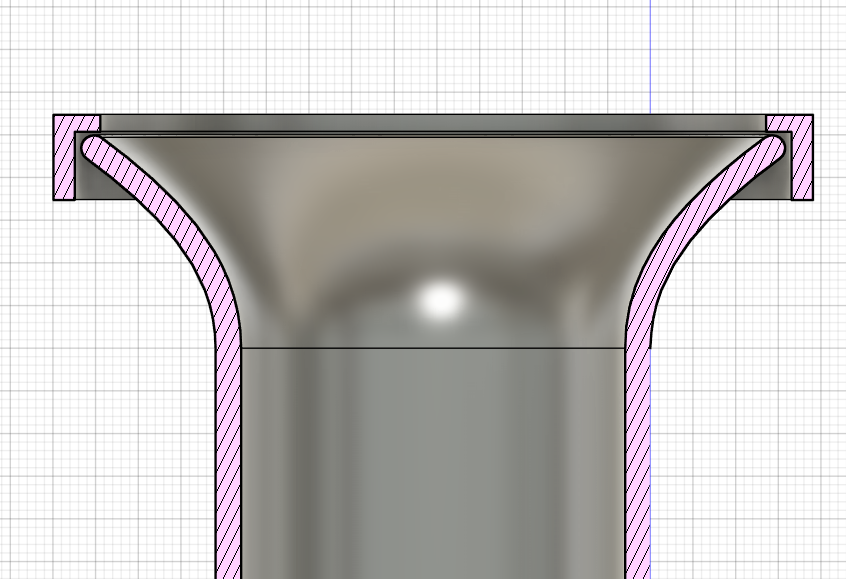The width and height of the screenshot is (846, 579).
Task: Select the left flange ring hatched cross-section
Action: [64, 165]
